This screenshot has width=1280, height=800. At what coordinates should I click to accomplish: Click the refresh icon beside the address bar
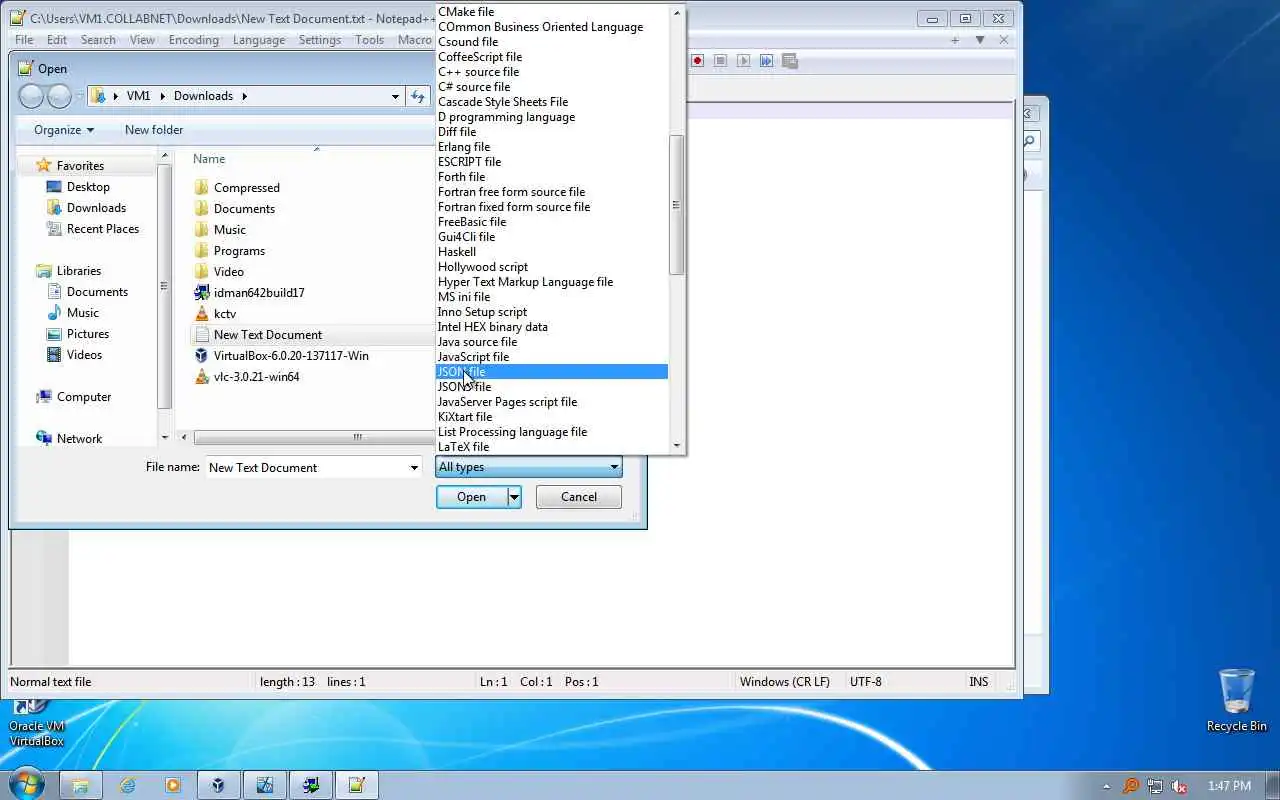point(418,96)
